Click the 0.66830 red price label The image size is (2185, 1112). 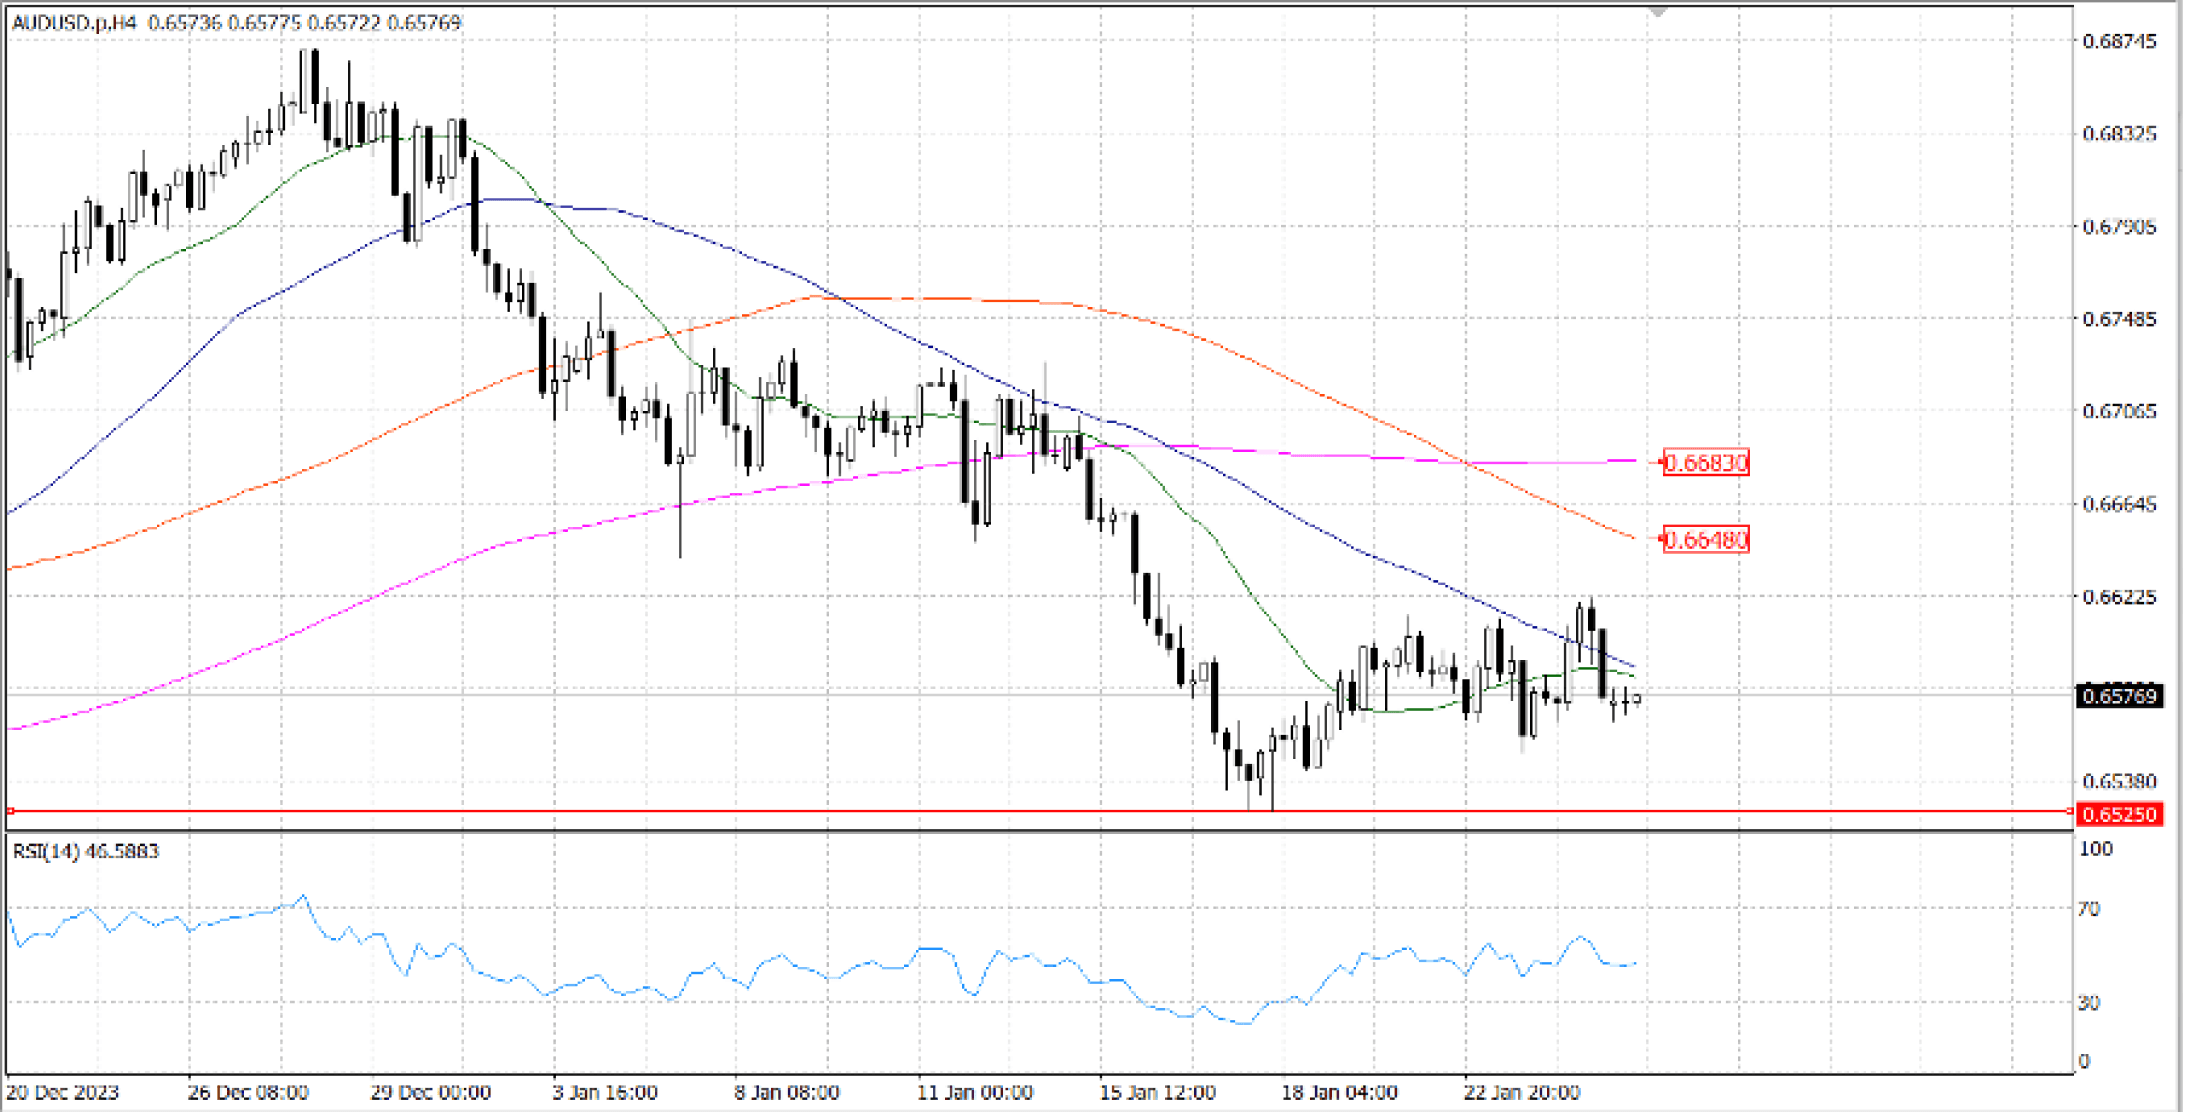click(x=1705, y=463)
